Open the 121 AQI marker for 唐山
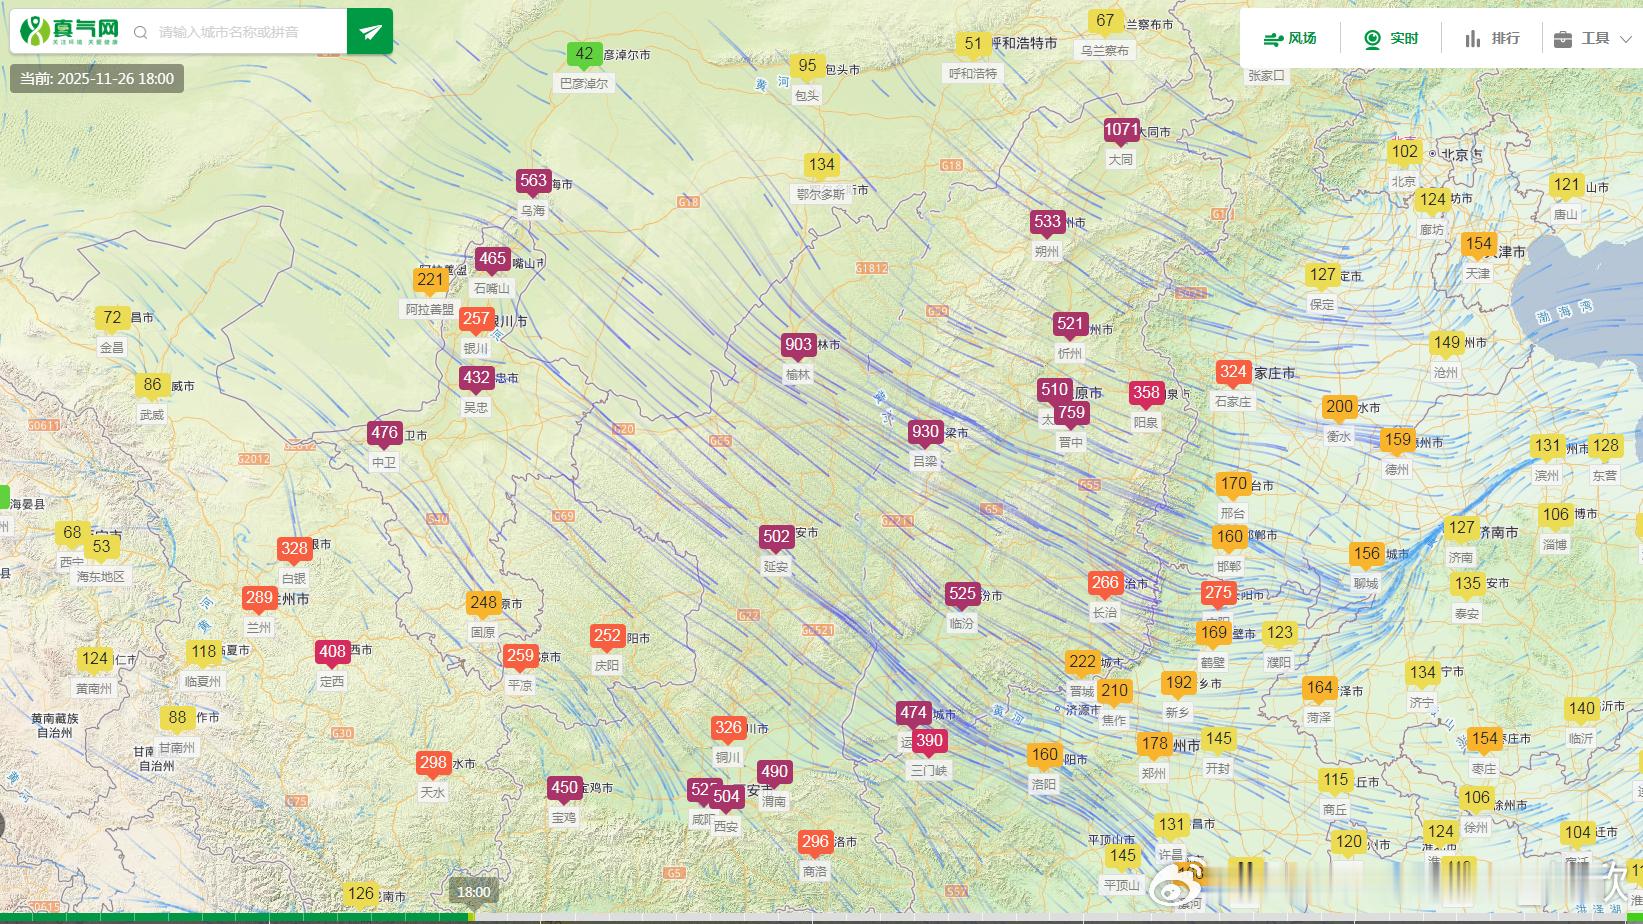The width and height of the screenshot is (1643, 924). tap(1566, 186)
